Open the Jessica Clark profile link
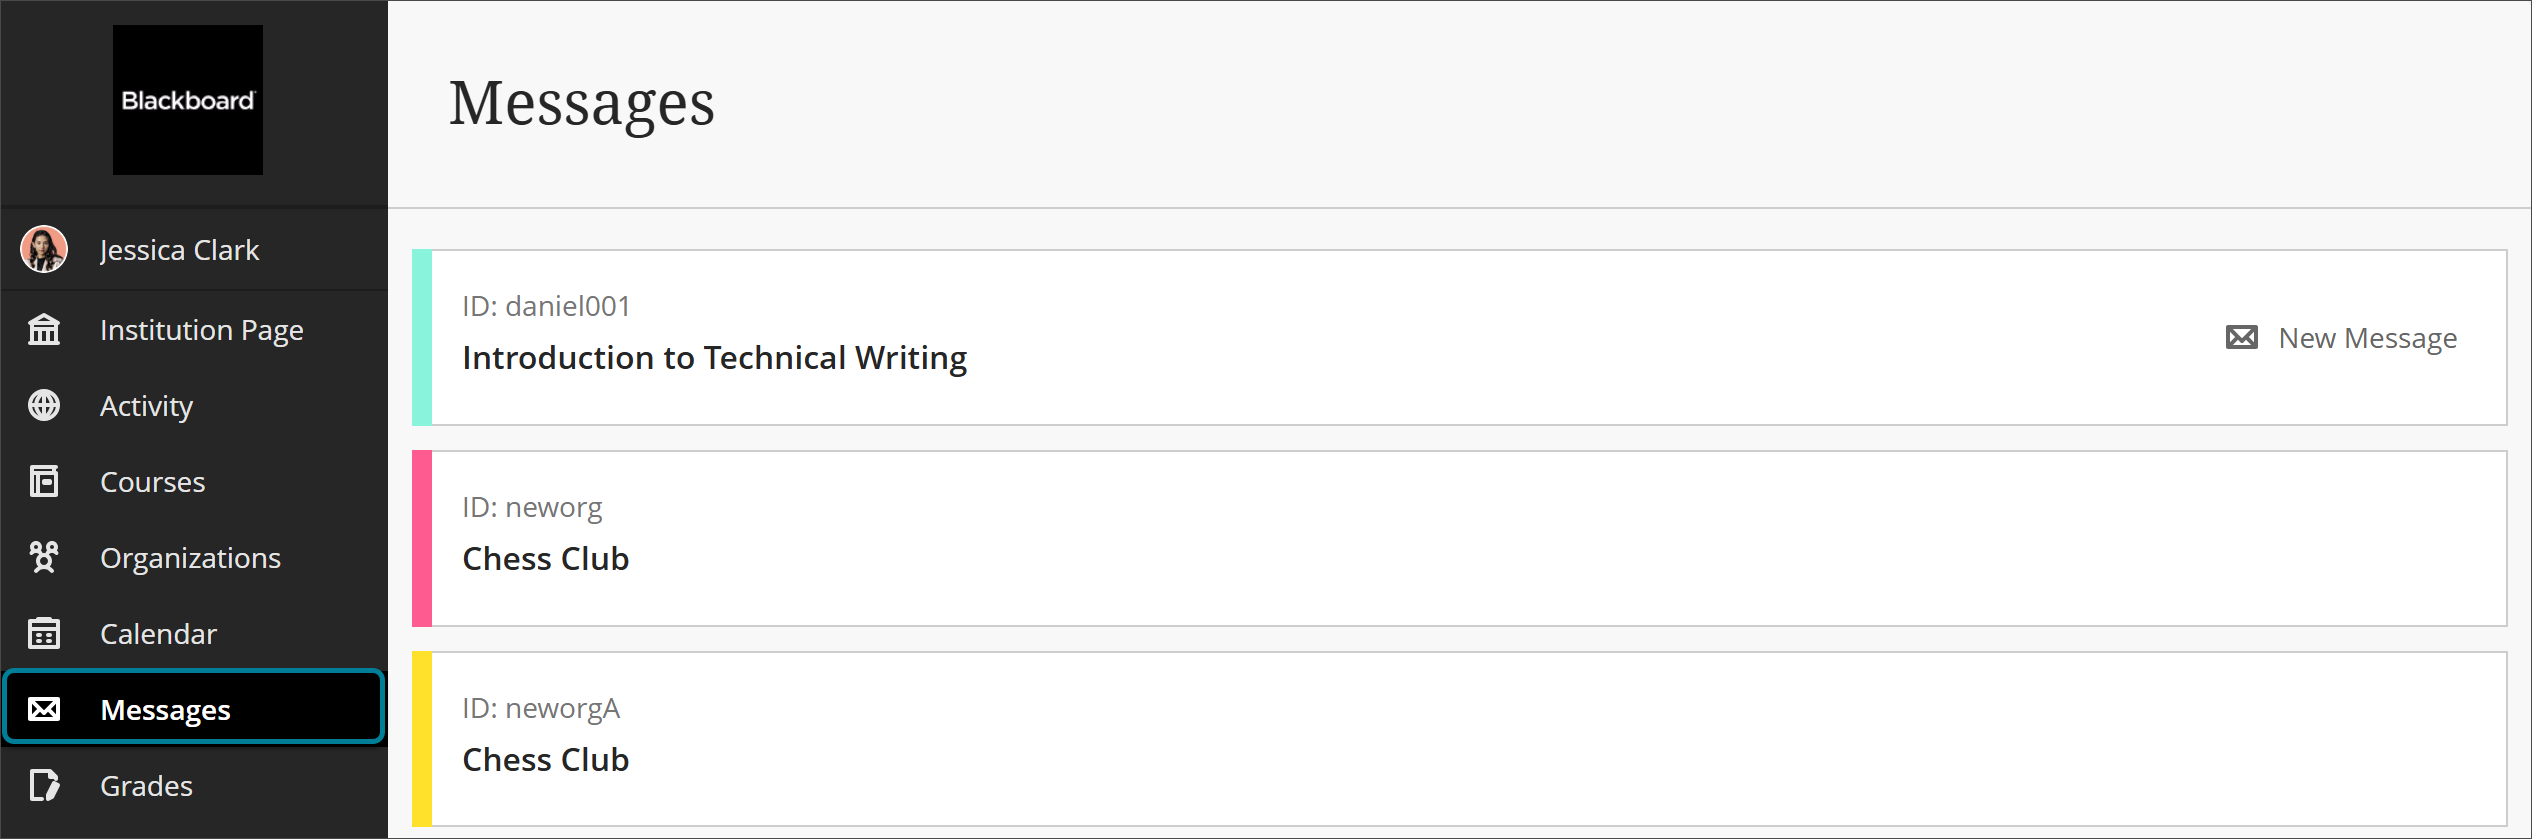This screenshot has width=2532, height=839. 180,249
